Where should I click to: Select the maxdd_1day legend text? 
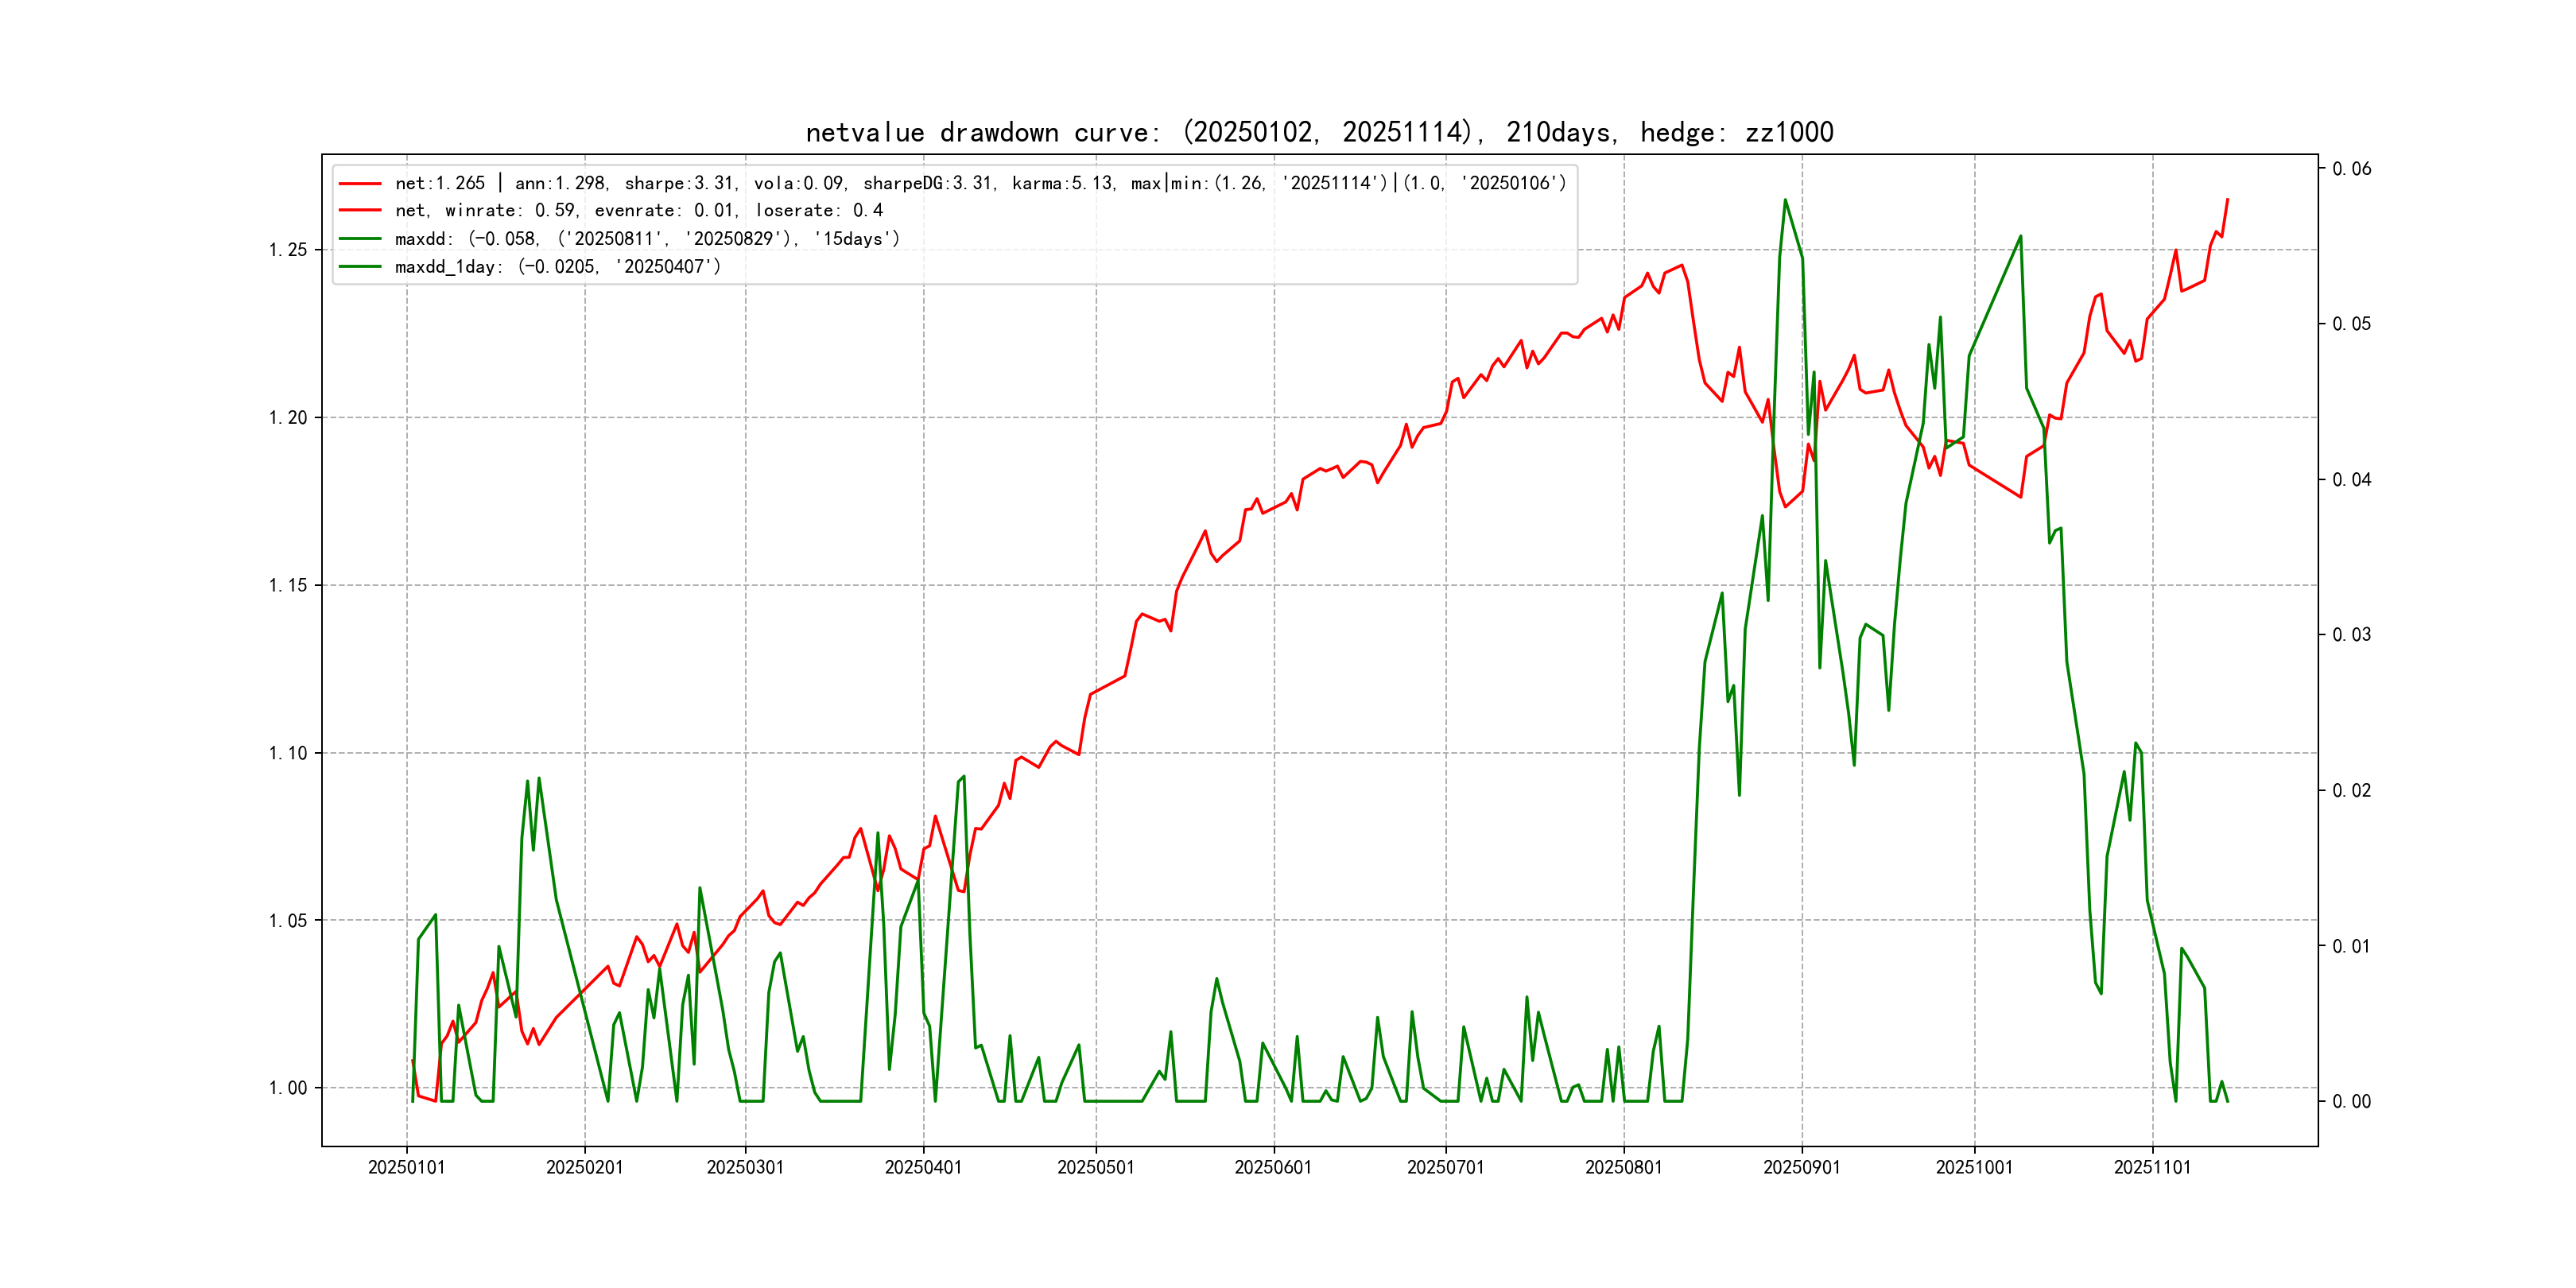557,267
